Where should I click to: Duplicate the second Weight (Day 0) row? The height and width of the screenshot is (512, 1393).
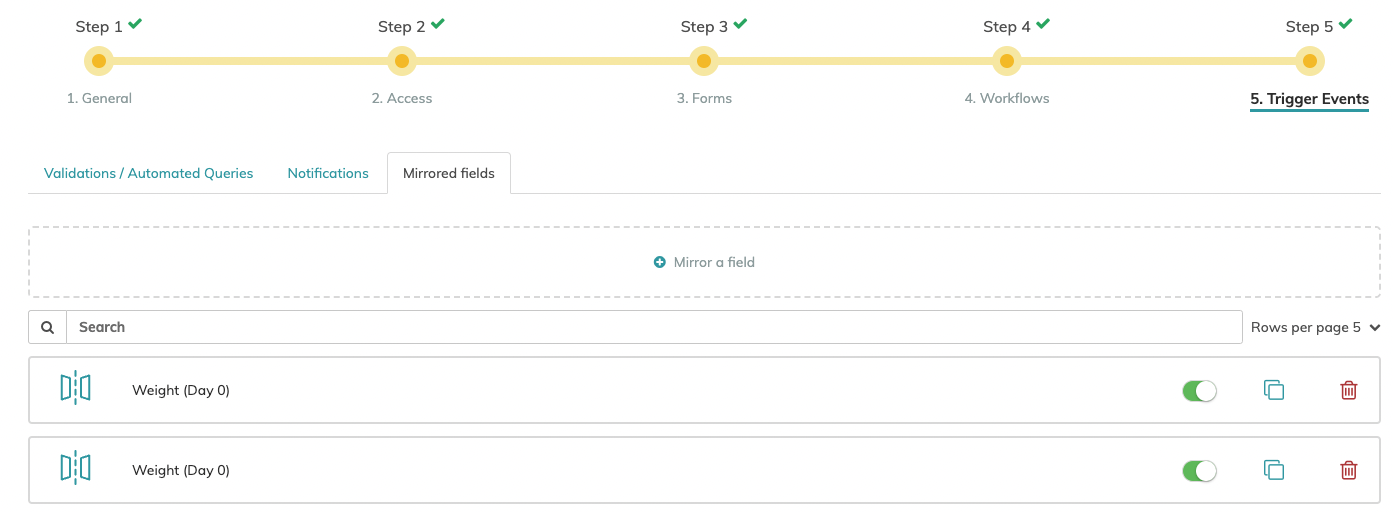1273,470
